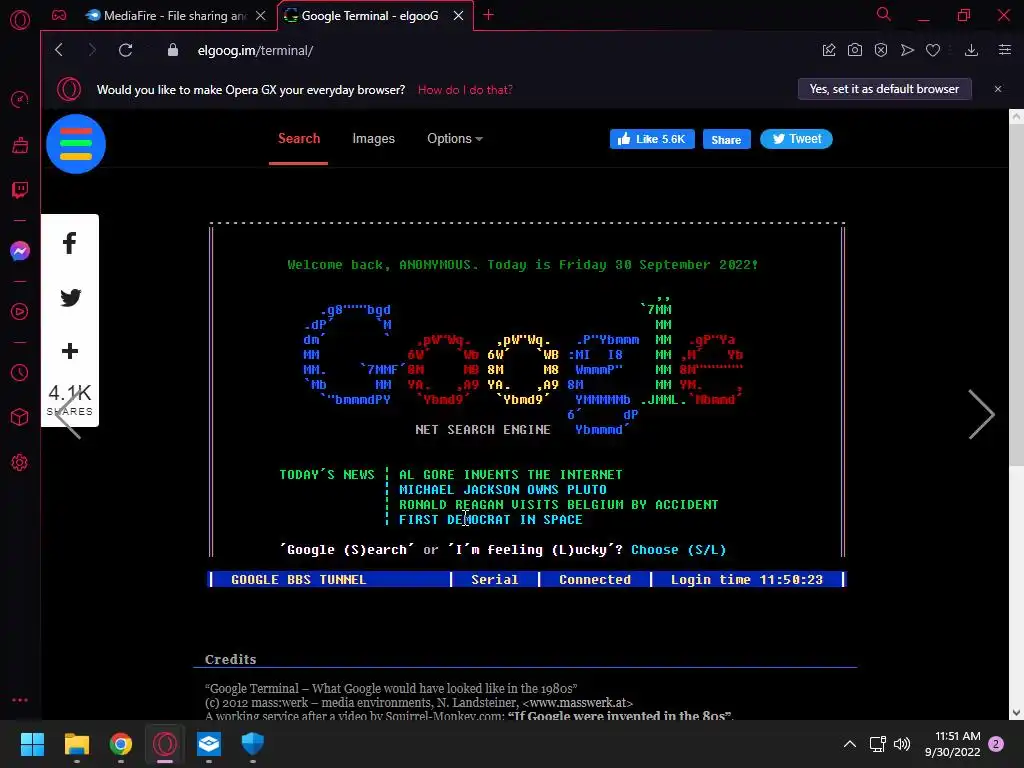Open Twitch panel in sidebar

(x=20, y=190)
